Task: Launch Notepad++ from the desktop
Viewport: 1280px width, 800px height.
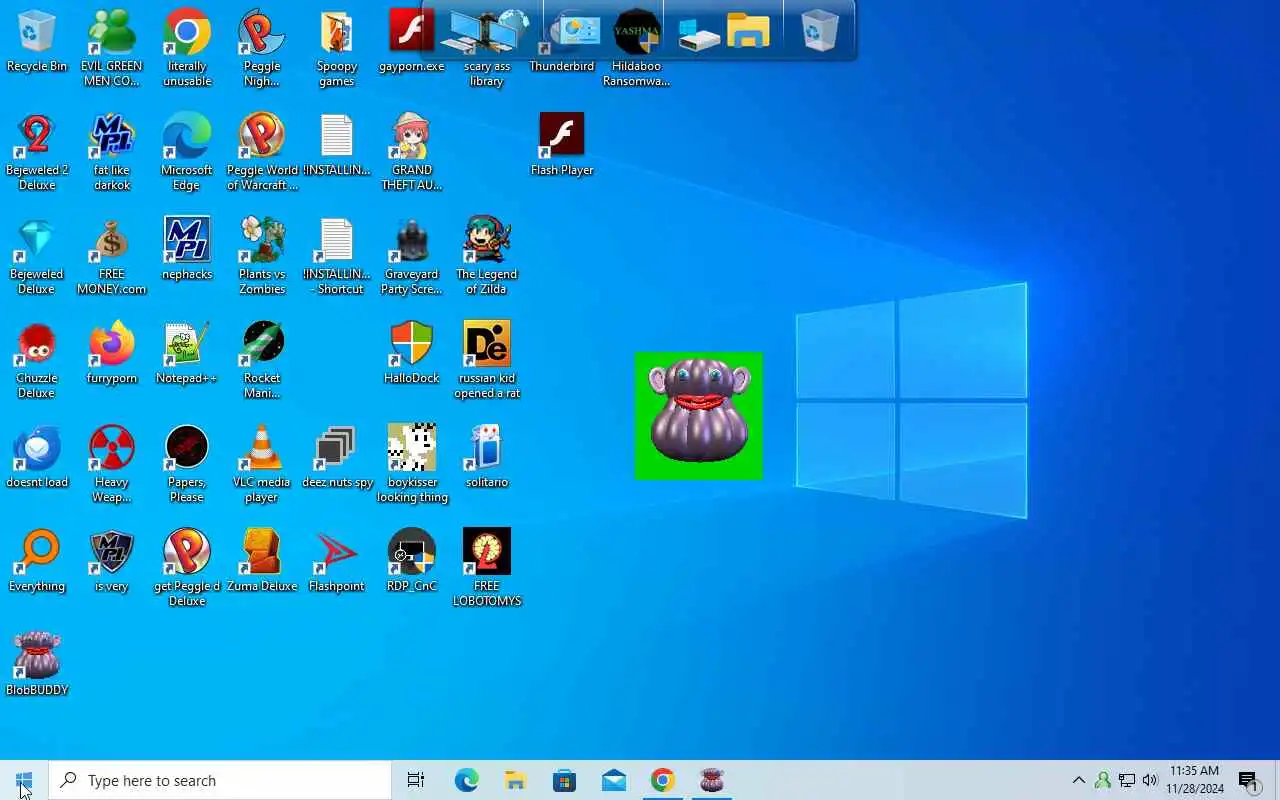Action: [187, 353]
